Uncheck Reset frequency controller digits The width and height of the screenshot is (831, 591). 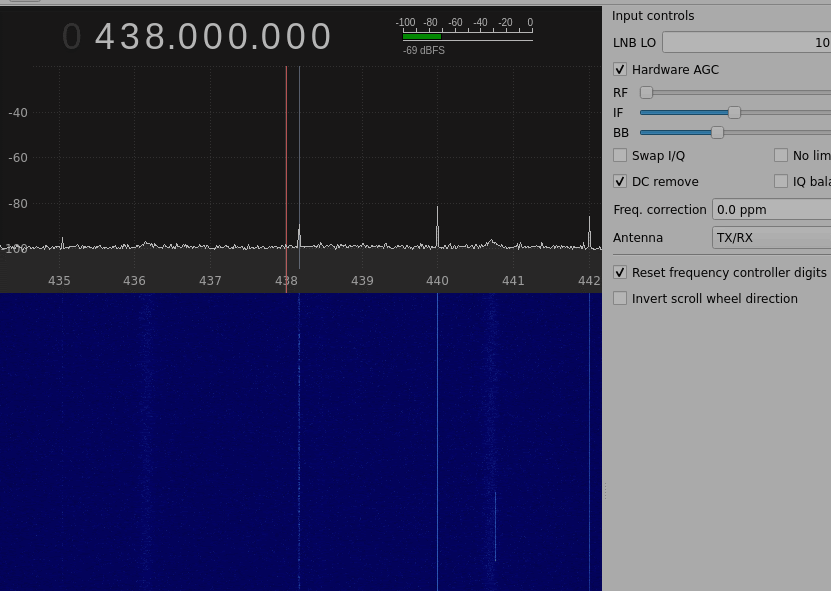point(620,273)
